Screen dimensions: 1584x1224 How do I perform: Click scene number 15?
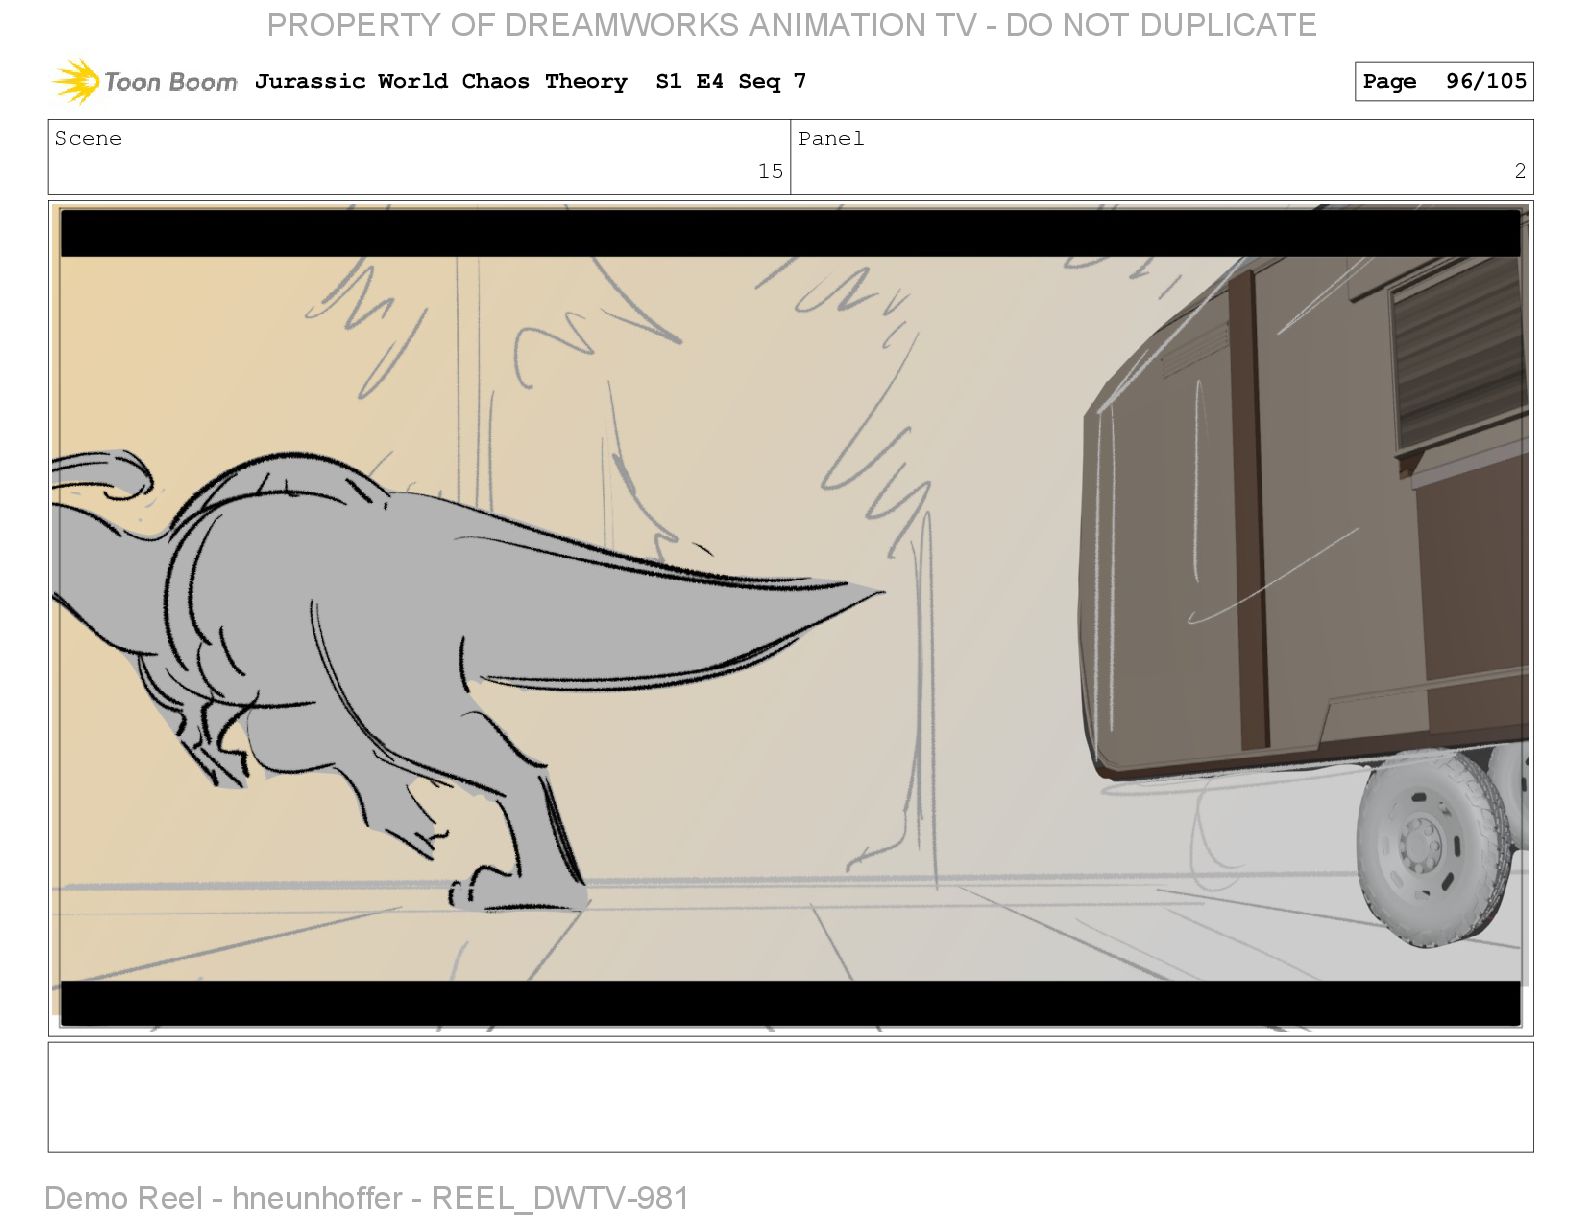coord(770,171)
